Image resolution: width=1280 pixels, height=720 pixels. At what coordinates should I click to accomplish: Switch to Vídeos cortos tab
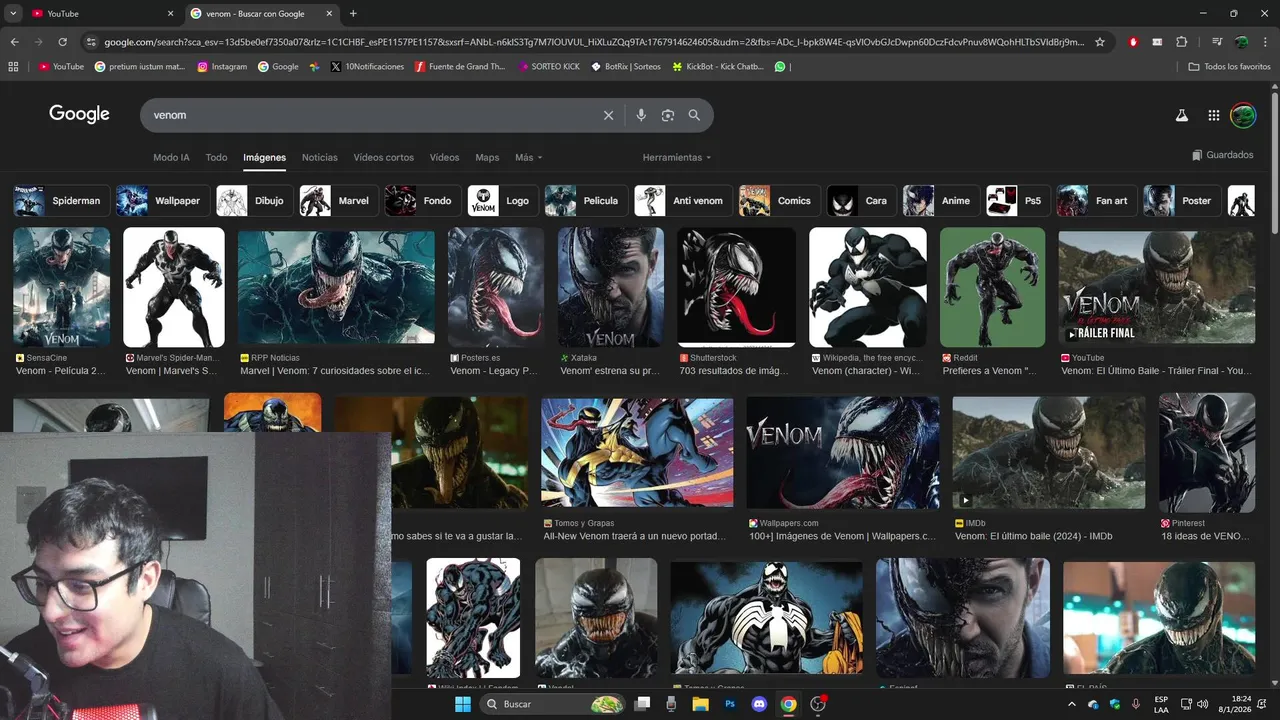(383, 157)
